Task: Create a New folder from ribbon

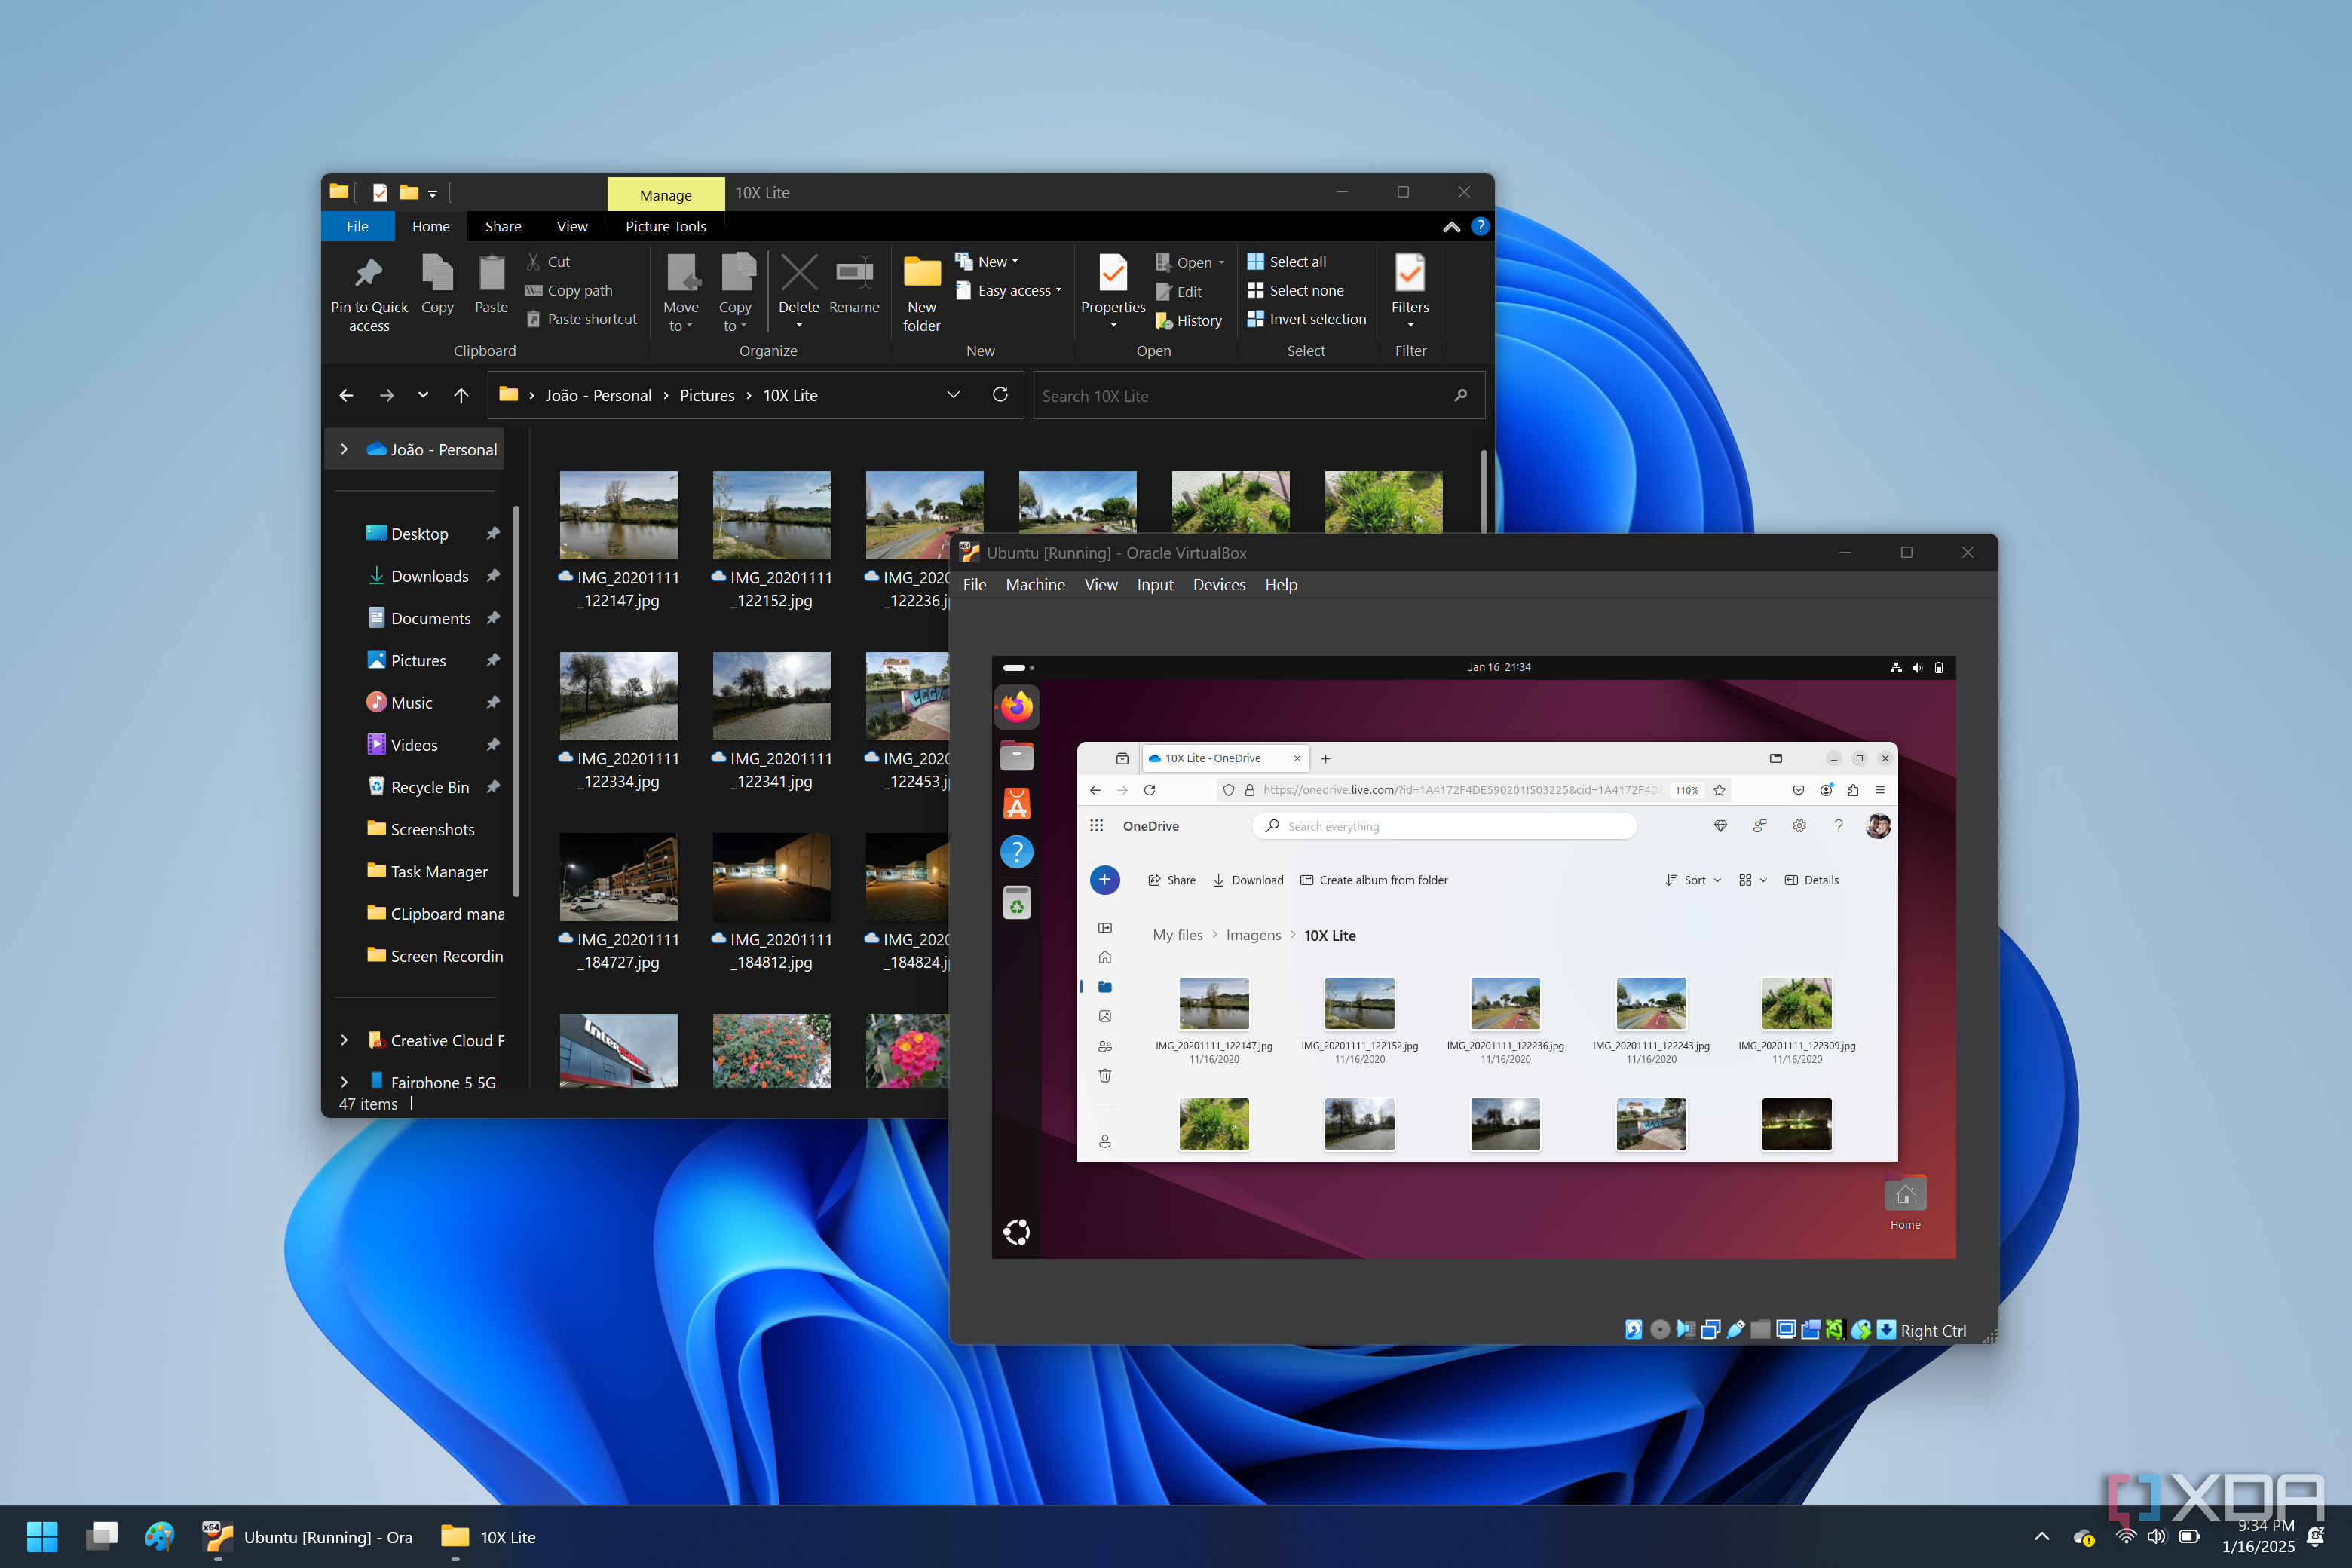Action: point(921,273)
